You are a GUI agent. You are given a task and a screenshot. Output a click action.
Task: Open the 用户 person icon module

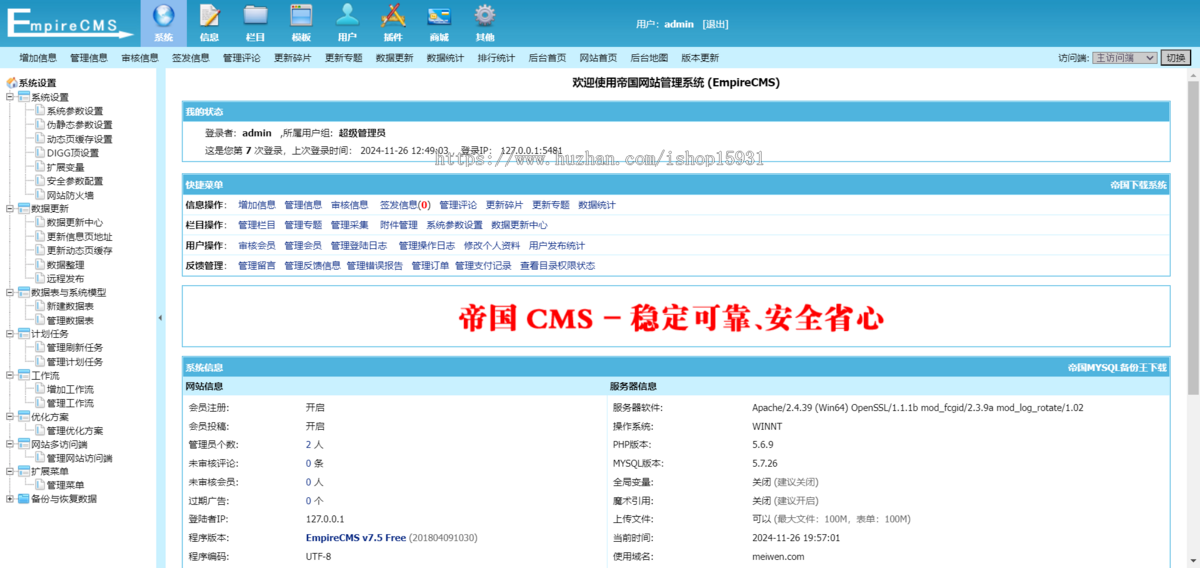(x=347, y=22)
